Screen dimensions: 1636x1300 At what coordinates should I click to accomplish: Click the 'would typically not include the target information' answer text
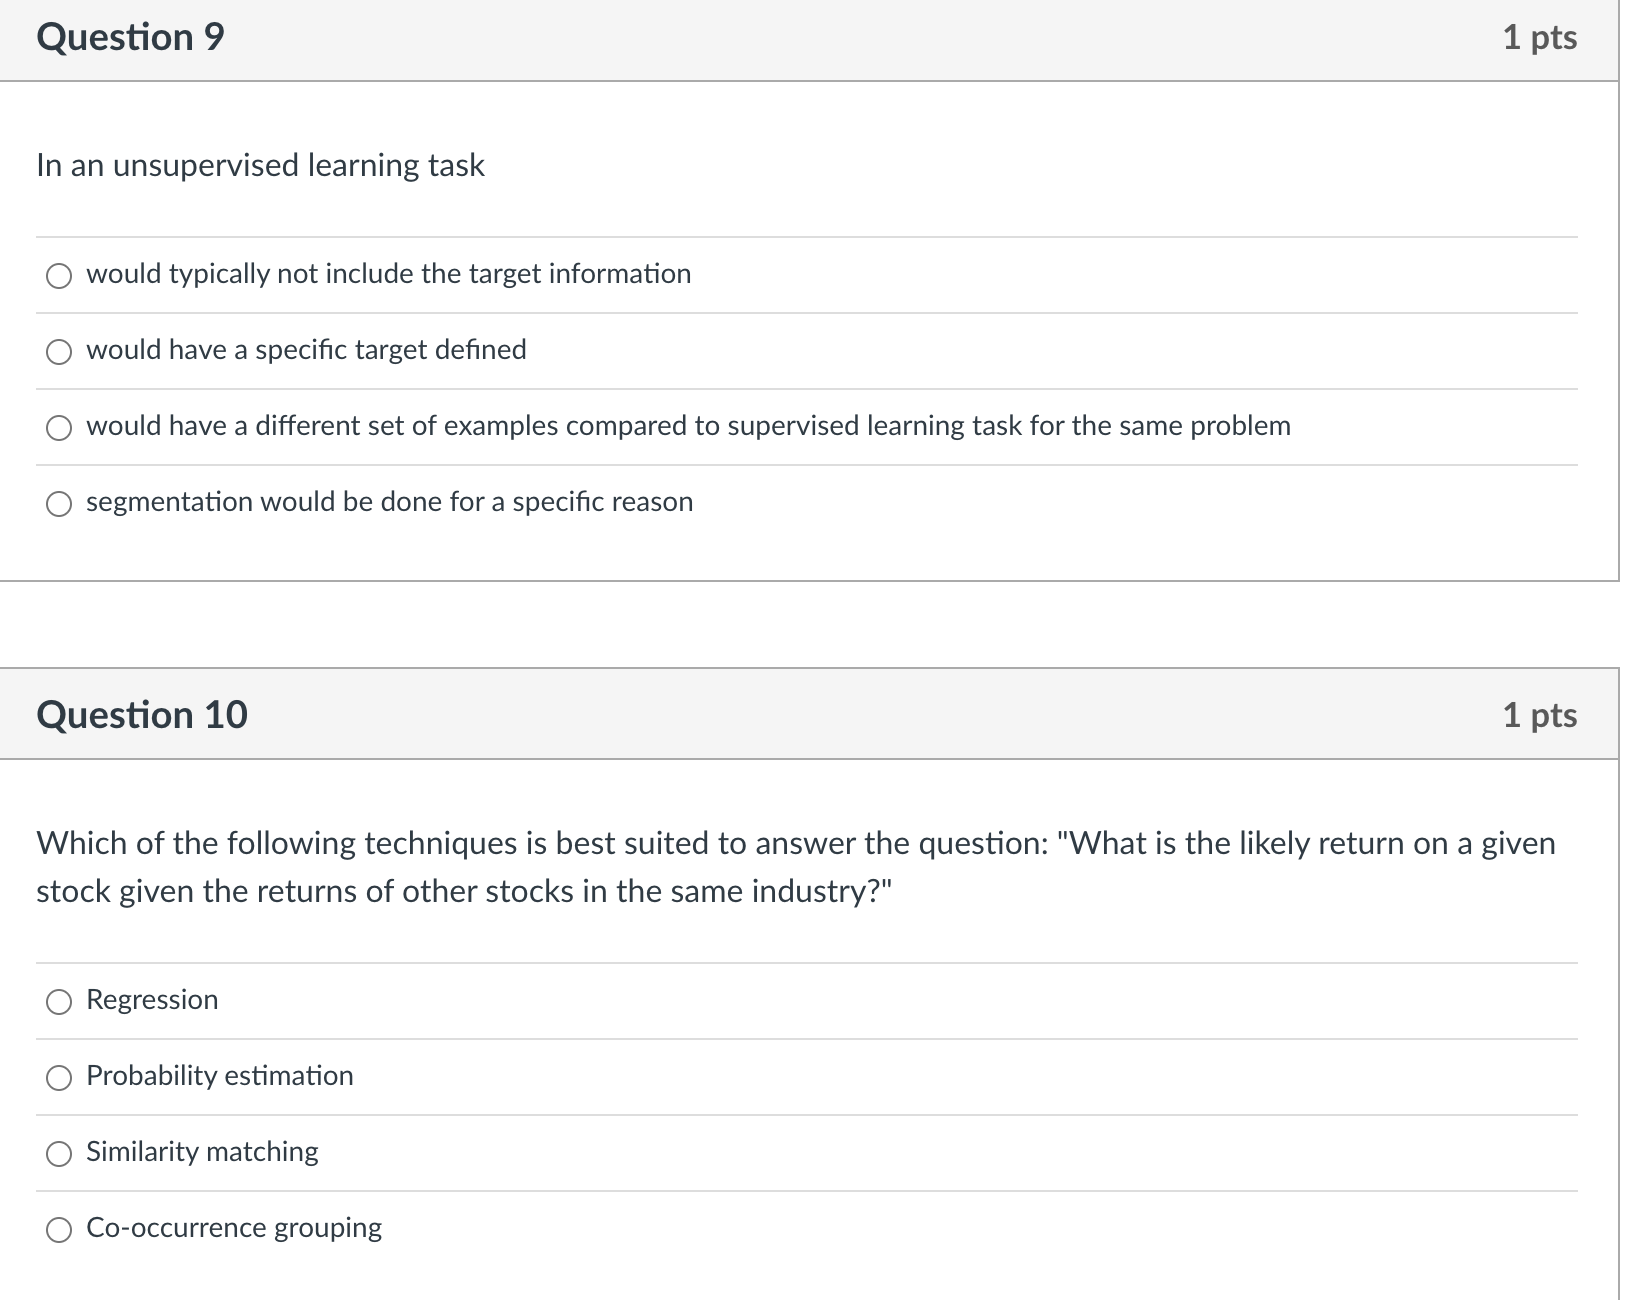(x=389, y=274)
